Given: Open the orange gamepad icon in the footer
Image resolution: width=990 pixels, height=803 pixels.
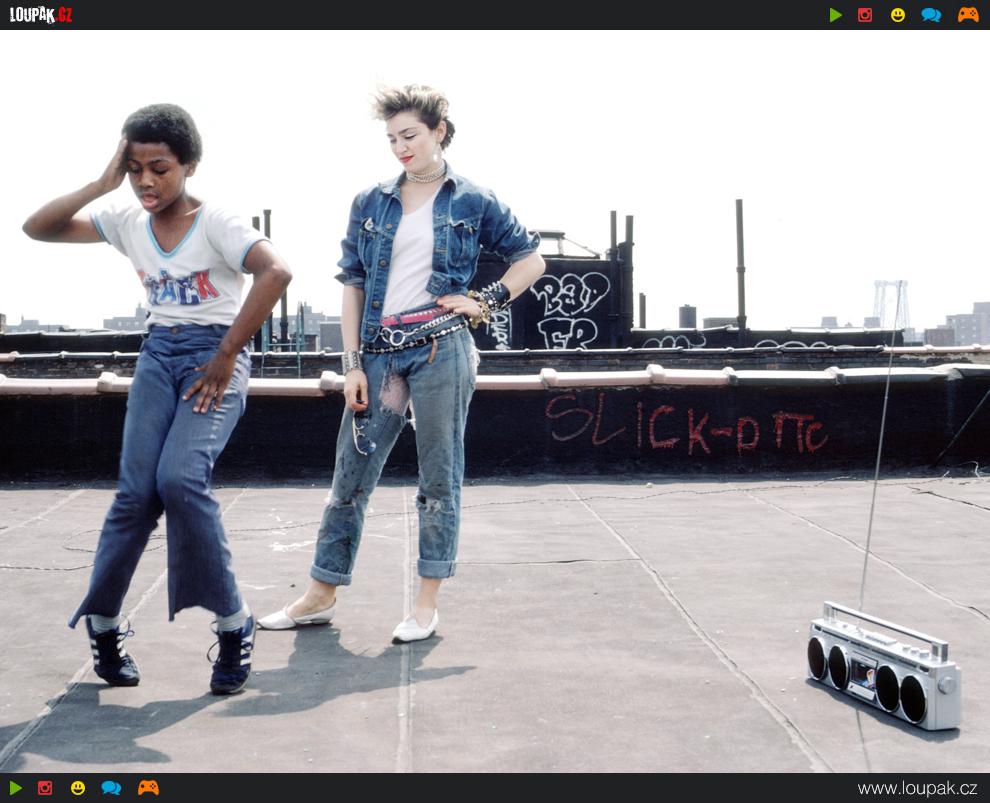Looking at the screenshot, I should pyautogui.click(x=148, y=788).
